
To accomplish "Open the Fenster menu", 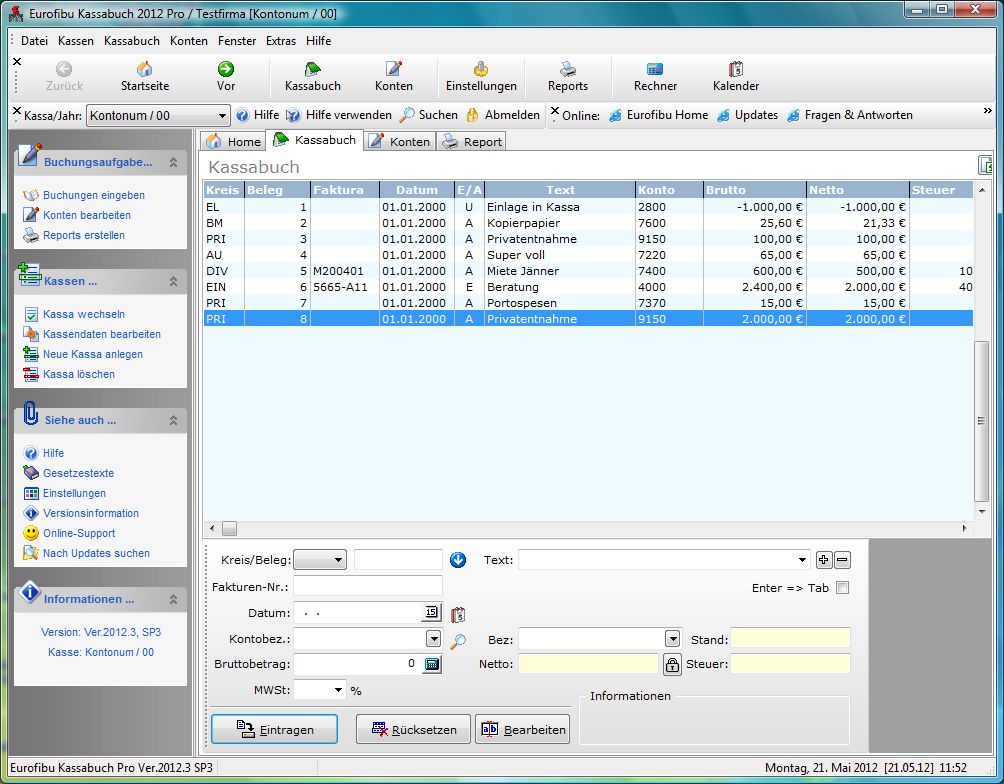I will click(237, 41).
